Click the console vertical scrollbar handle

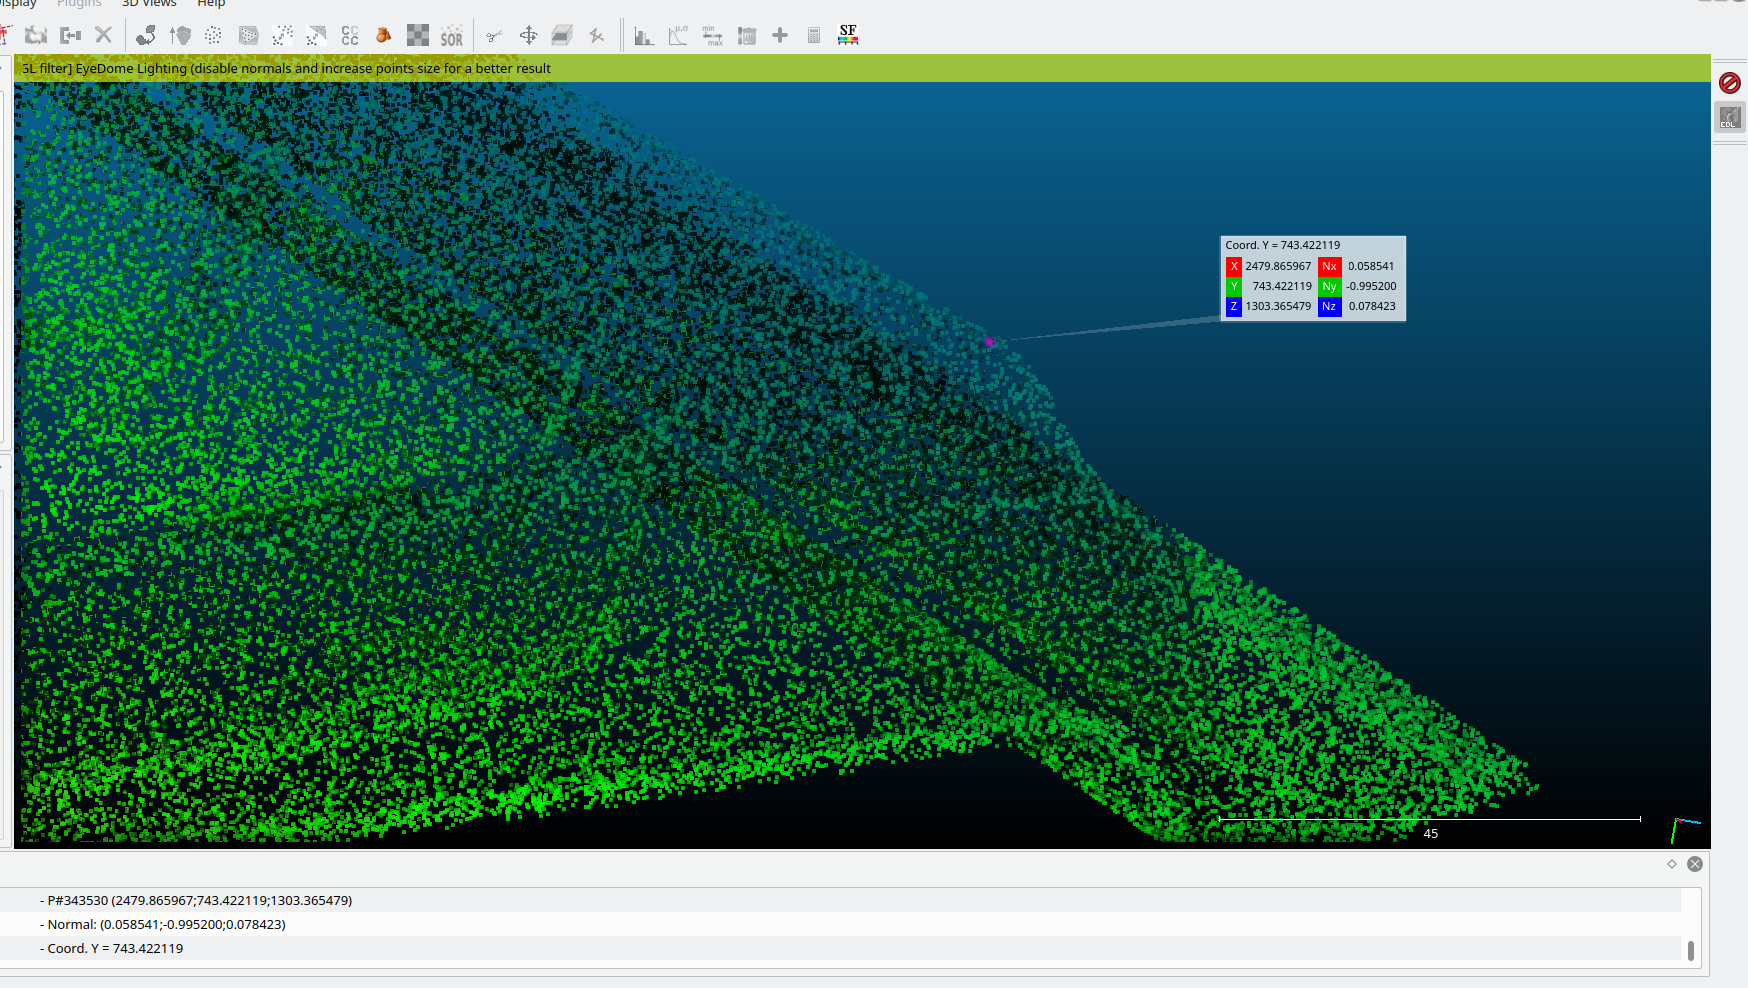point(1691,950)
